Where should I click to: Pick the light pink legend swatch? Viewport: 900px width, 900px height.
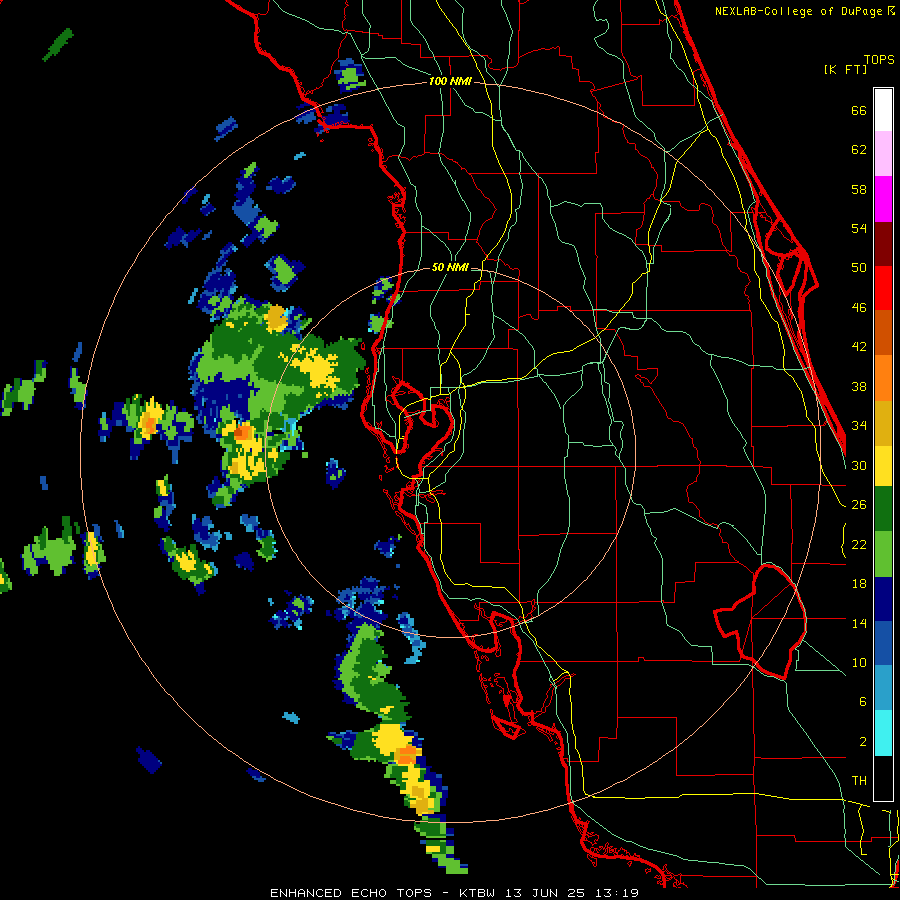[883, 153]
